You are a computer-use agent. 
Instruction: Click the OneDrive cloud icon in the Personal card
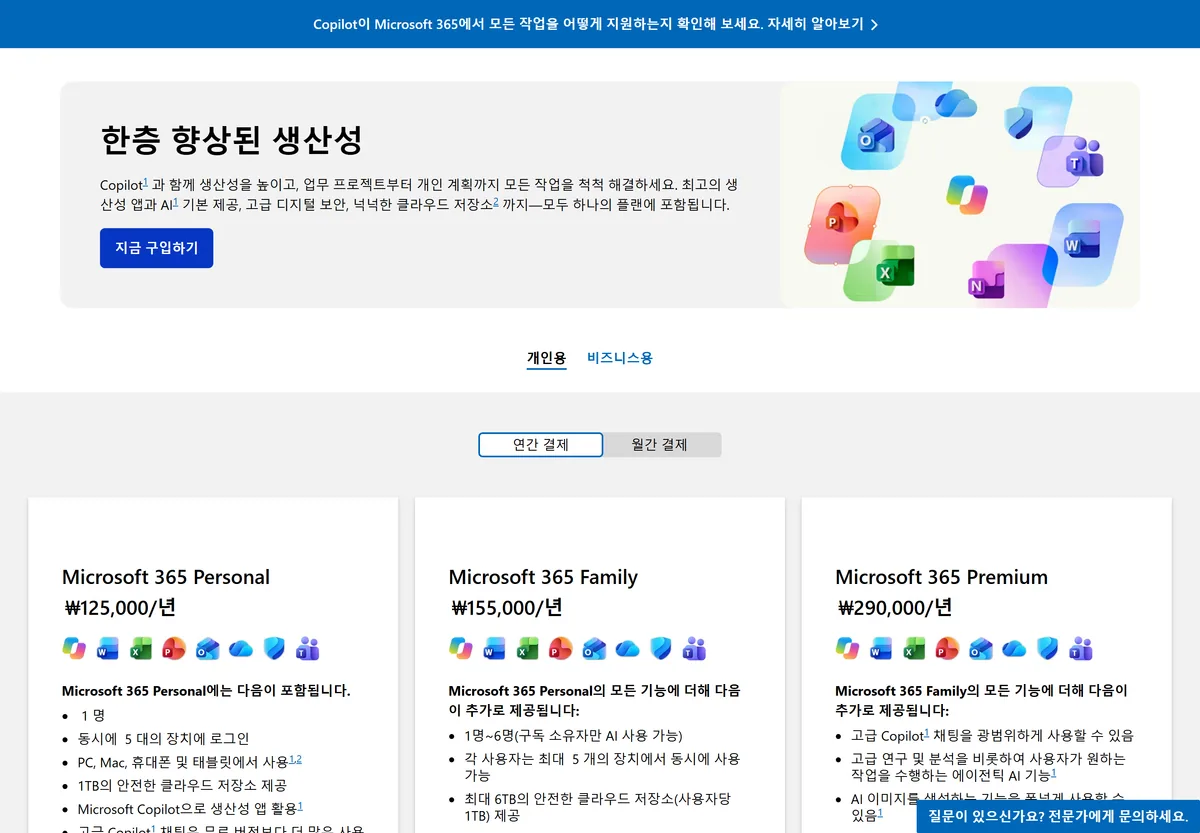241,648
